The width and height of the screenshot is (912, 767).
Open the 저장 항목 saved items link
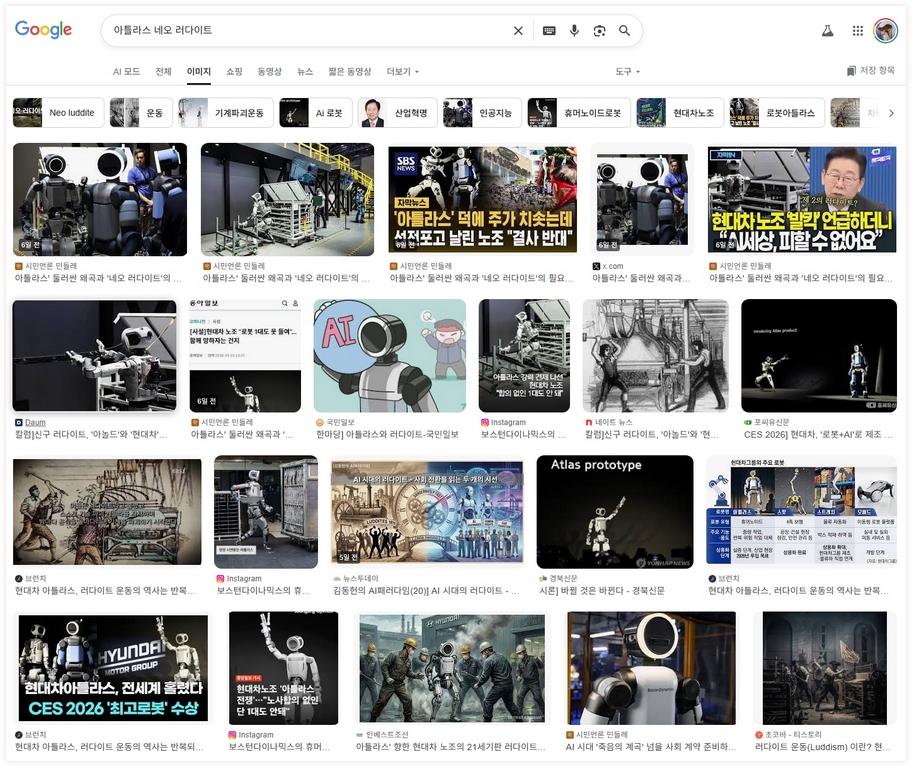pyautogui.click(x=871, y=71)
